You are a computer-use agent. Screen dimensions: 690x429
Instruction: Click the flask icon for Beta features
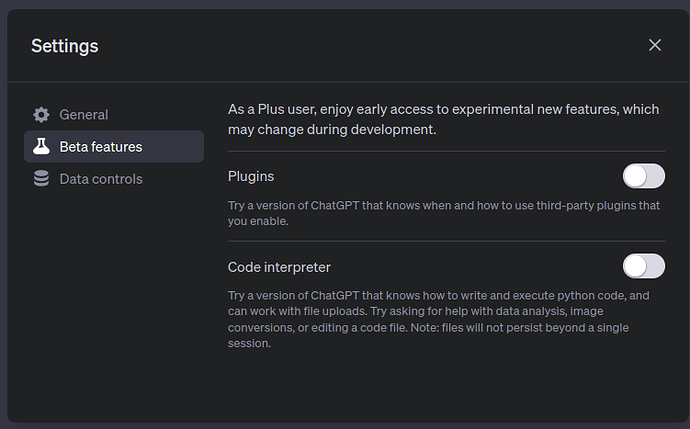41,147
